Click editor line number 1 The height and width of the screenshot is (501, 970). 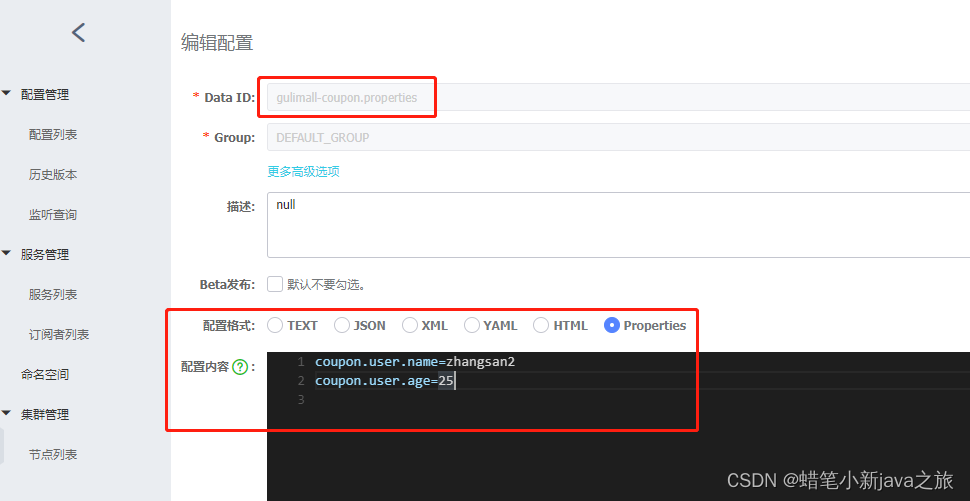[301, 362]
